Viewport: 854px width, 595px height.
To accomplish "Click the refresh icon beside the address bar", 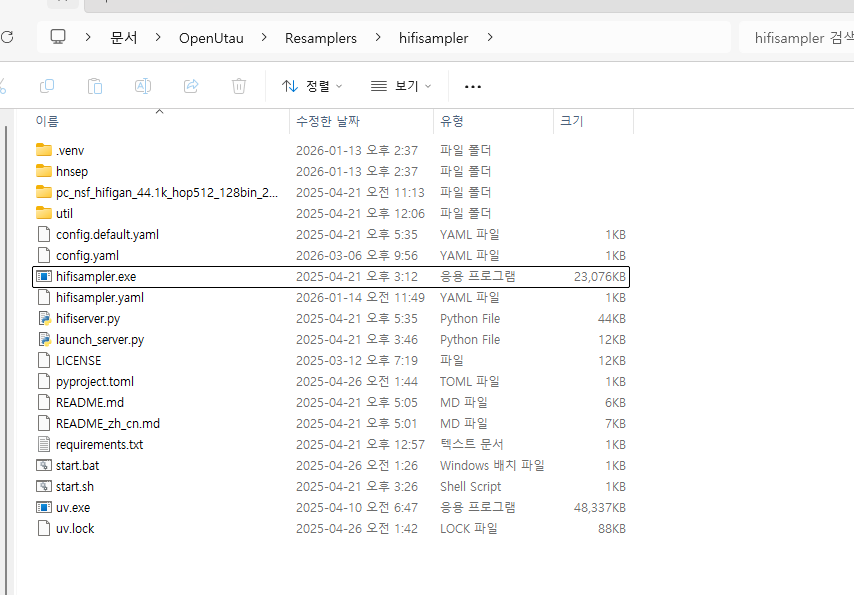I will [x=7, y=37].
